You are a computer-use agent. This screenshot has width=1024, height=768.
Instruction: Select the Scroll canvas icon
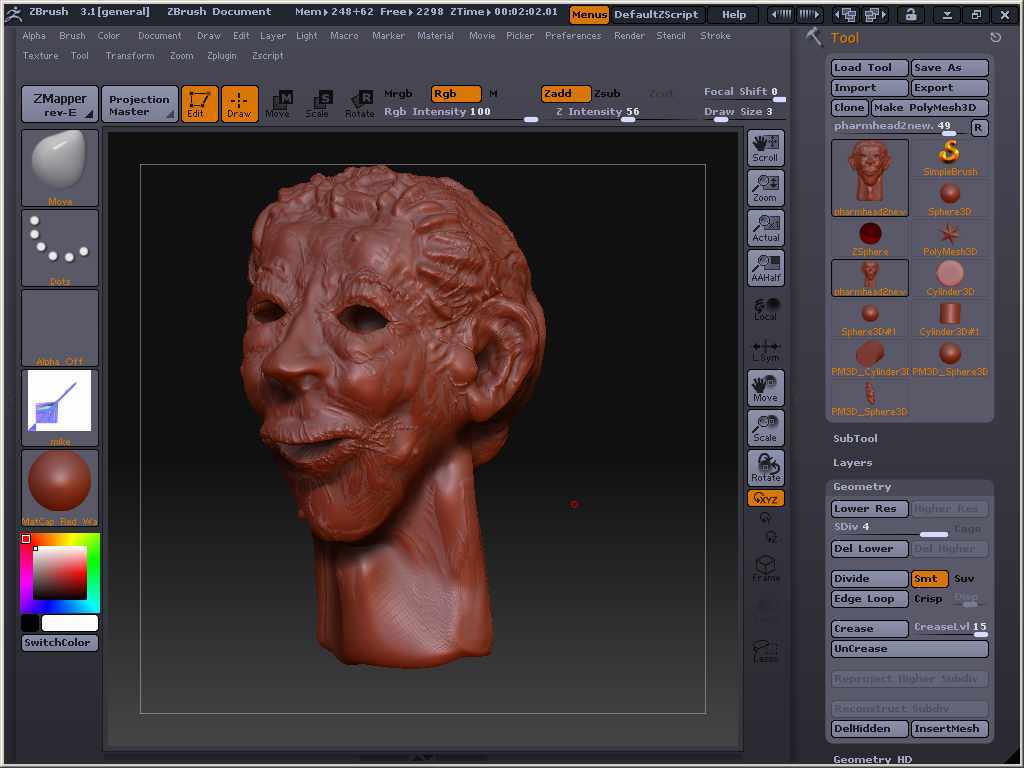pos(765,147)
